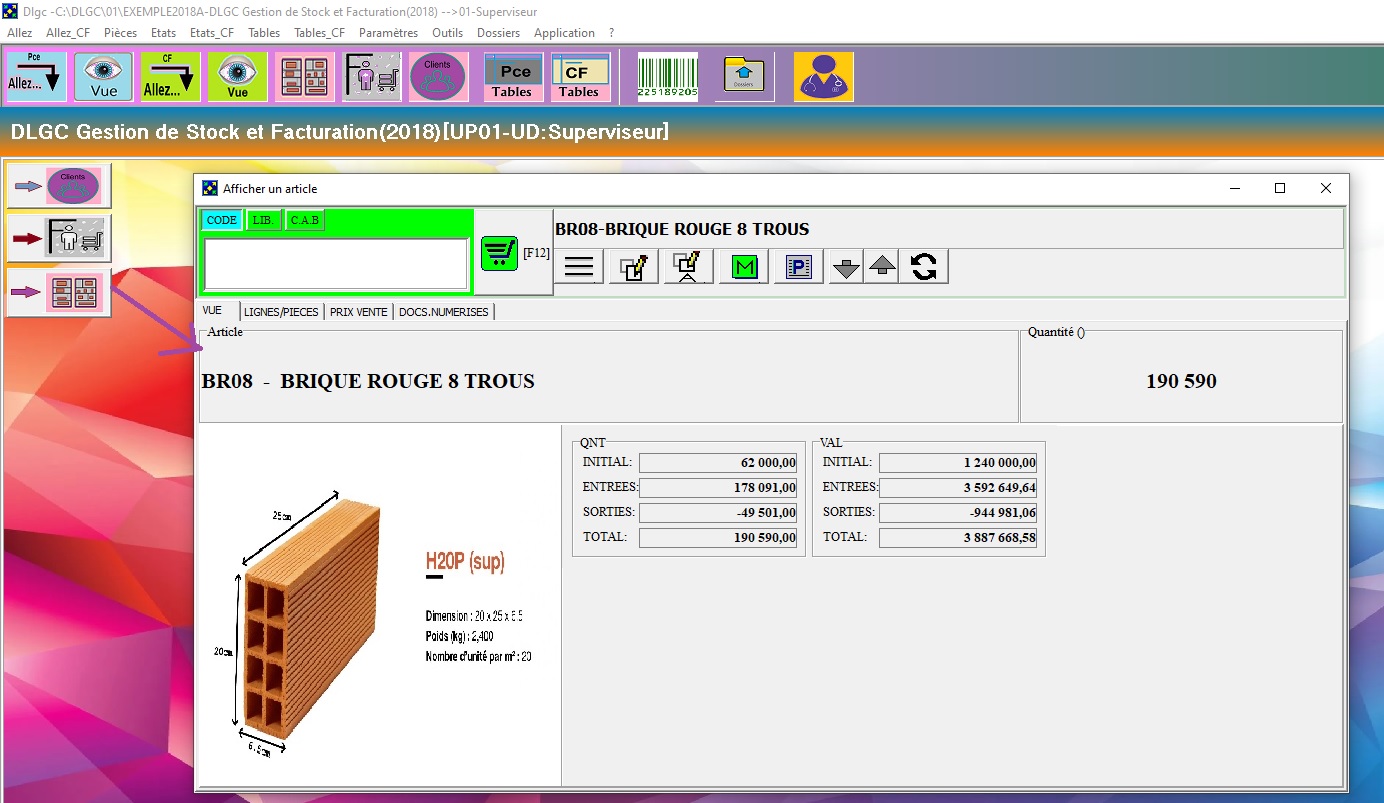1384x803 pixels.
Task: Open the purple Clients toolbar icon
Action: tap(438, 77)
